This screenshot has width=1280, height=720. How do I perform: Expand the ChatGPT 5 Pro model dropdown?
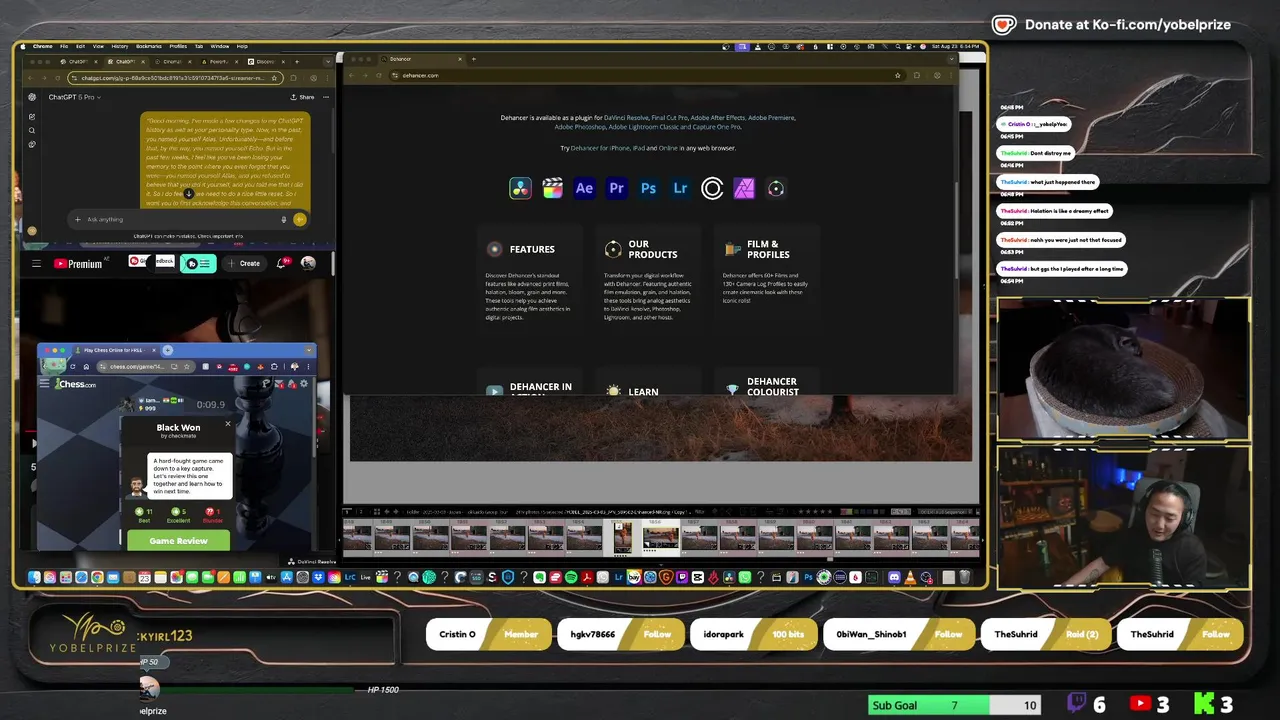point(75,97)
